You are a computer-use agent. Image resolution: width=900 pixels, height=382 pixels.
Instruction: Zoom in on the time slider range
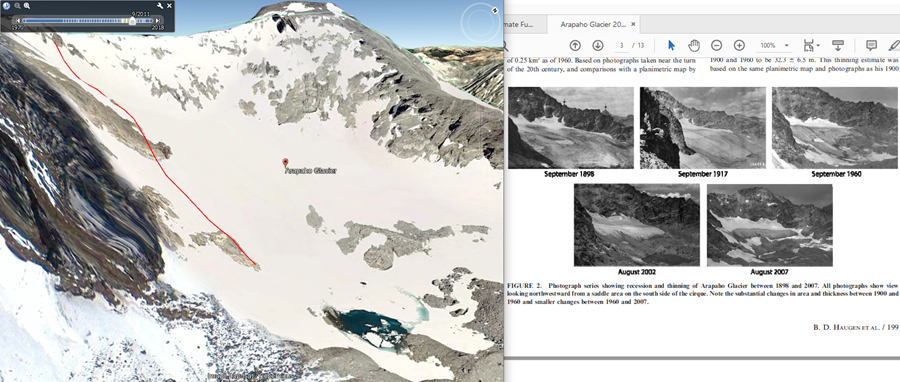pos(26,6)
